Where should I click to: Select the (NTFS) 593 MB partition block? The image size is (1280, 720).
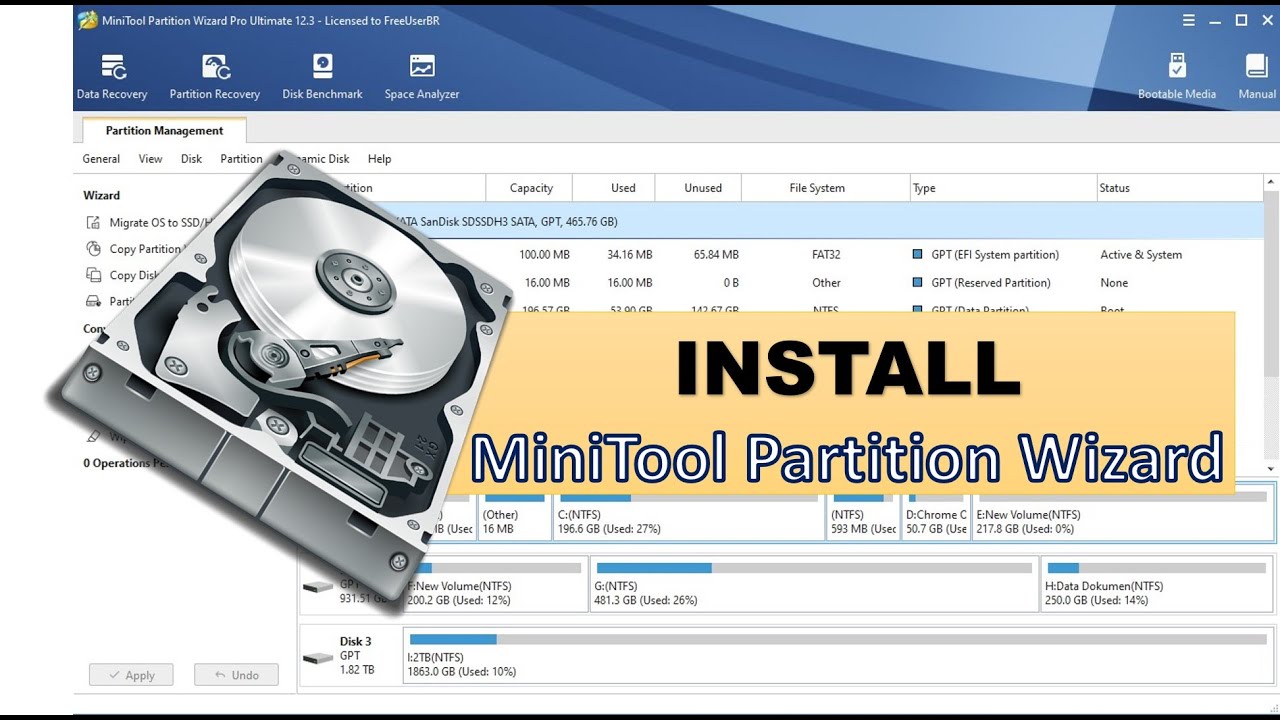(863, 516)
